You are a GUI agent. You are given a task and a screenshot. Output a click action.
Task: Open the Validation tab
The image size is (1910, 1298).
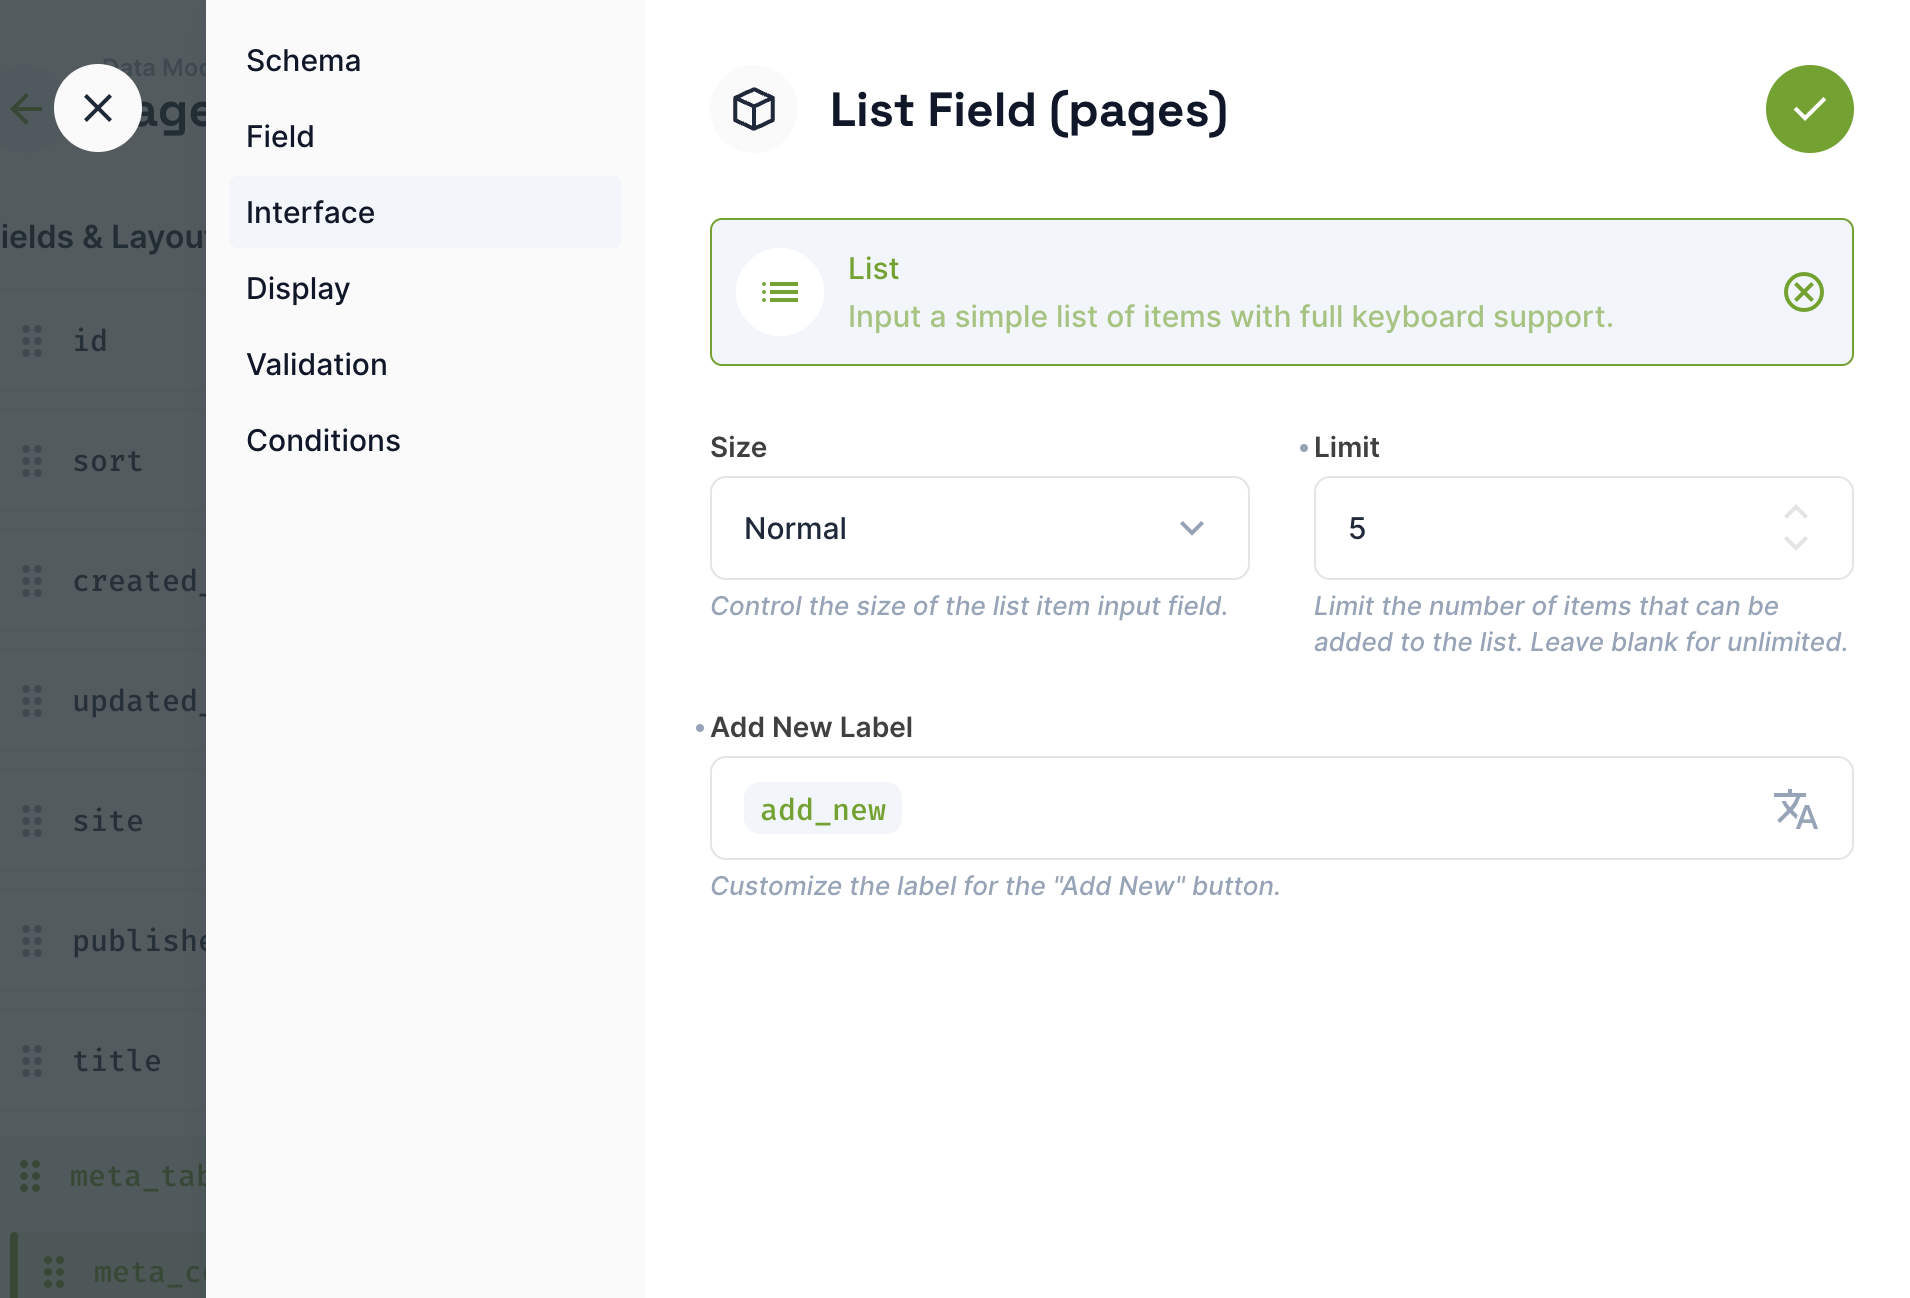(316, 364)
